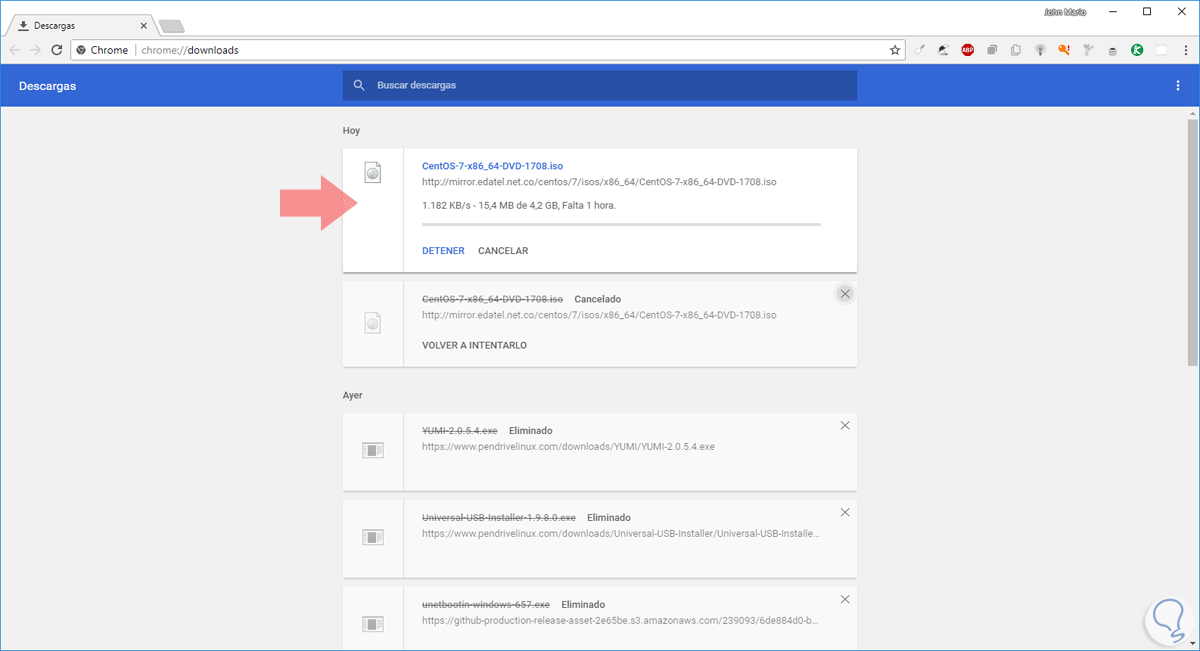Open the Descargas page three-dot options menu

click(x=1178, y=86)
